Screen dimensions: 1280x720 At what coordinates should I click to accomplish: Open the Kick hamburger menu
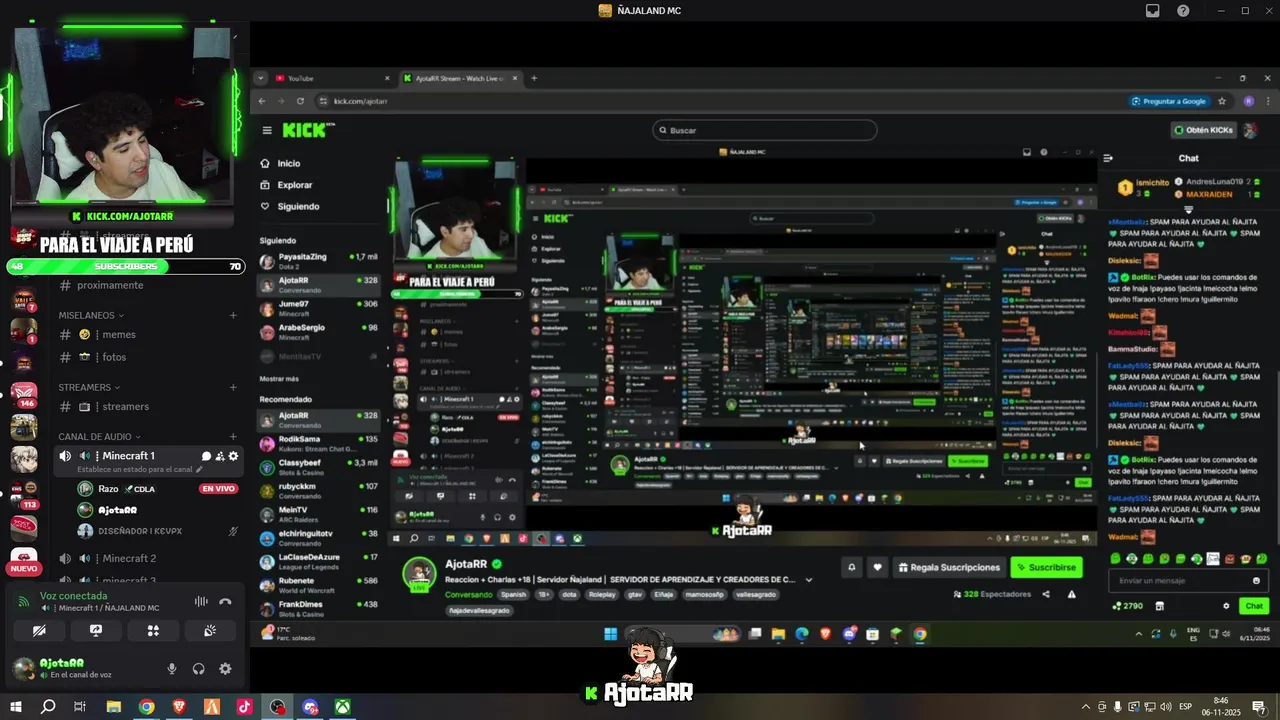tap(267, 130)
